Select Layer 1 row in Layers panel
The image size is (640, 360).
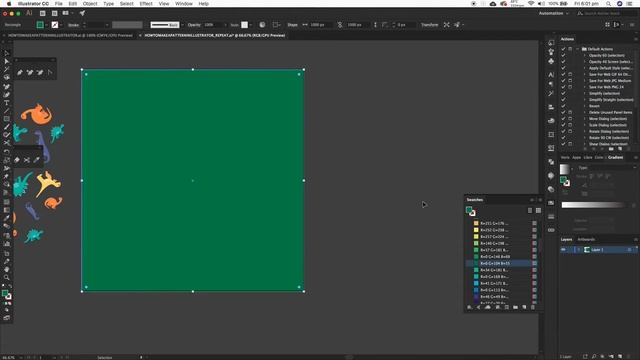598,250
